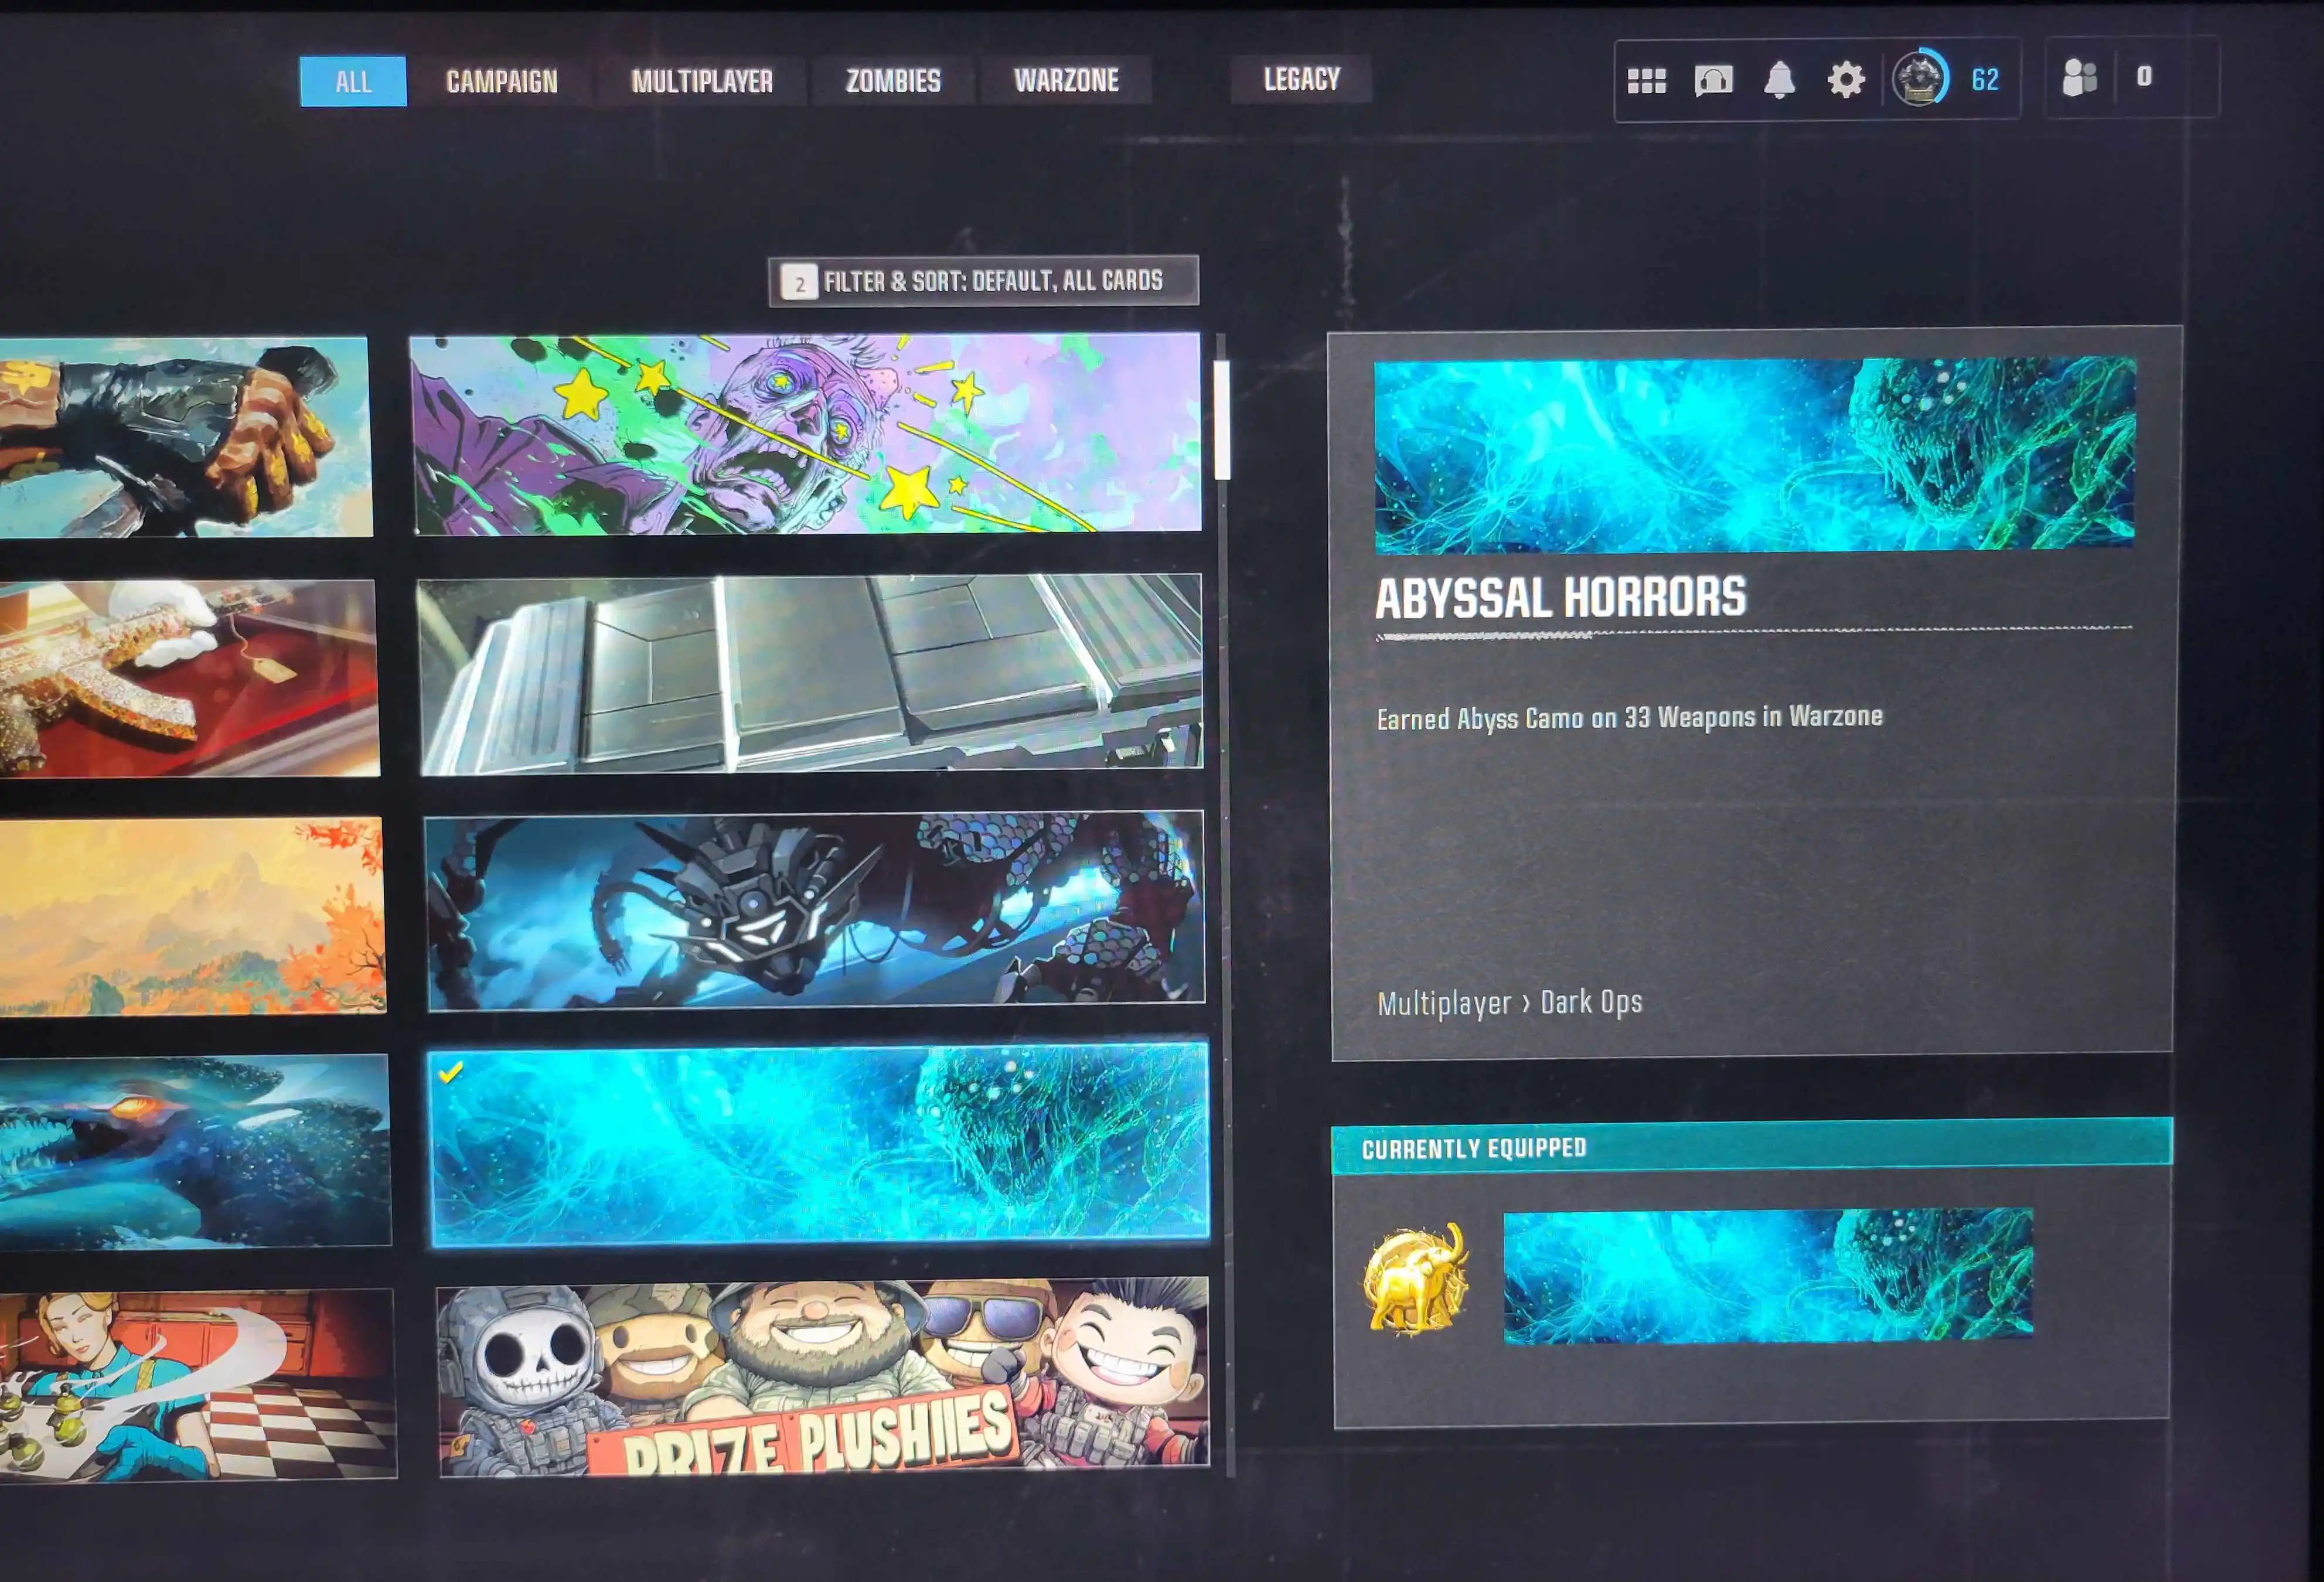2324x1582 pixels.
Task: Click the calling card list scrollbar
Action: click(x=1221, y=420)
